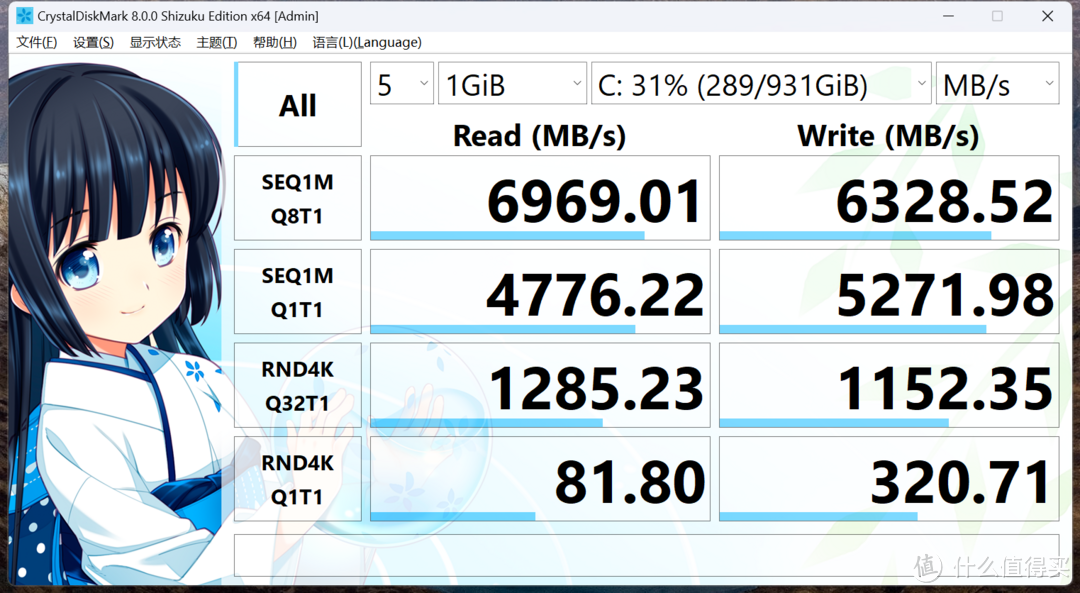Click the CrystalDiskMark app icon in title bar
The height and width of the screenshot is (593, 1080).
(24, 15)
